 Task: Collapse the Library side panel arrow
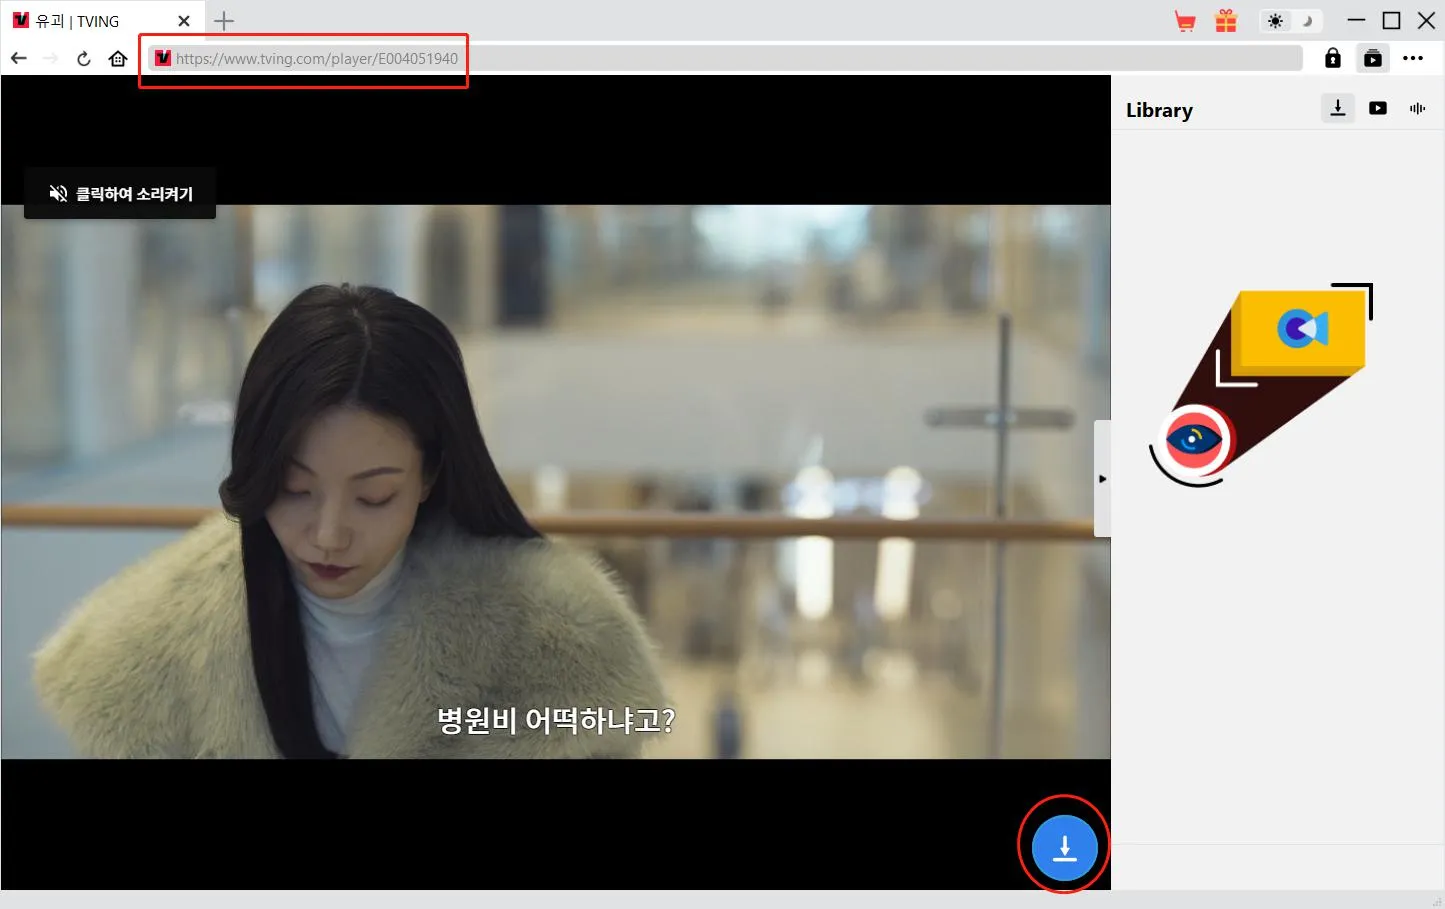click(1102, 479)
